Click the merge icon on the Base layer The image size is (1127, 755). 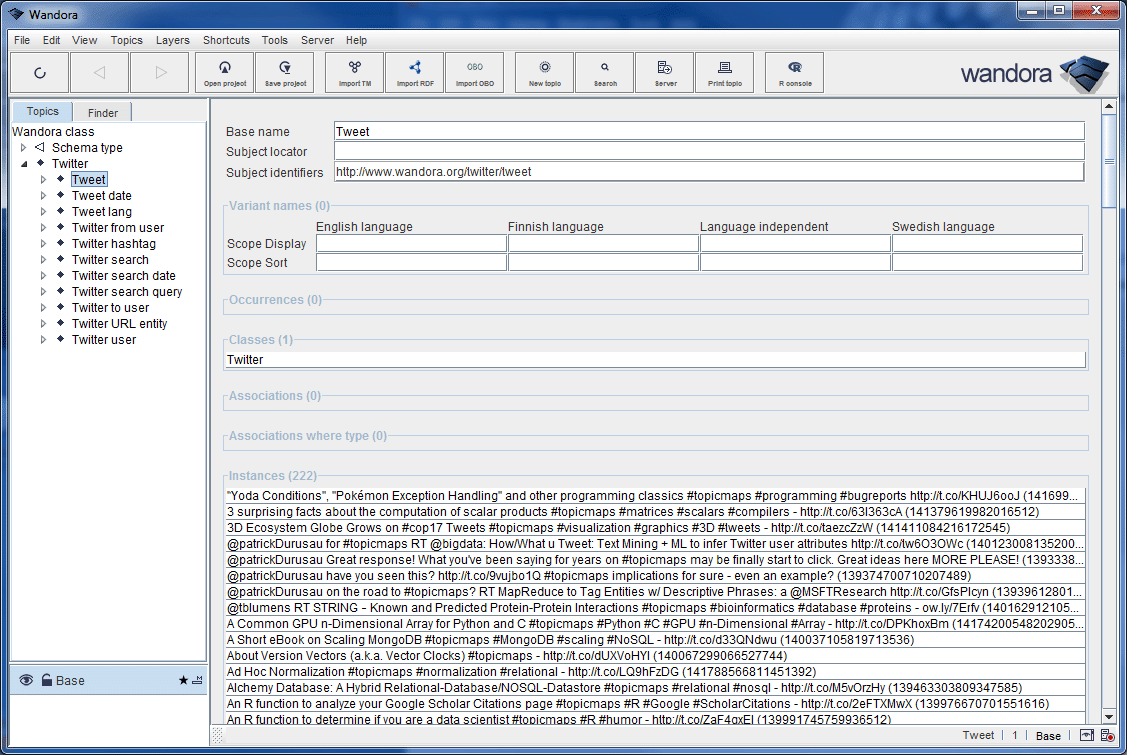coord(198,680)
